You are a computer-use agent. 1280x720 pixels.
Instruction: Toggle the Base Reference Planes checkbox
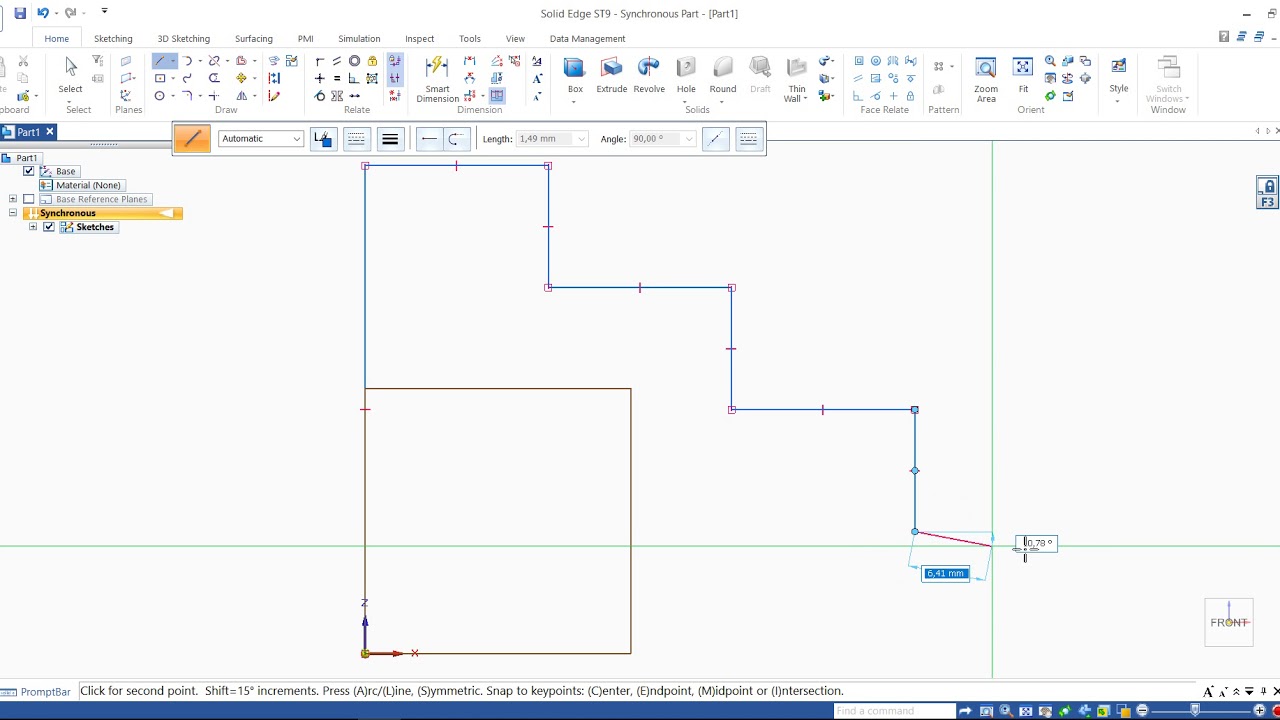click(x=29, y=199)
